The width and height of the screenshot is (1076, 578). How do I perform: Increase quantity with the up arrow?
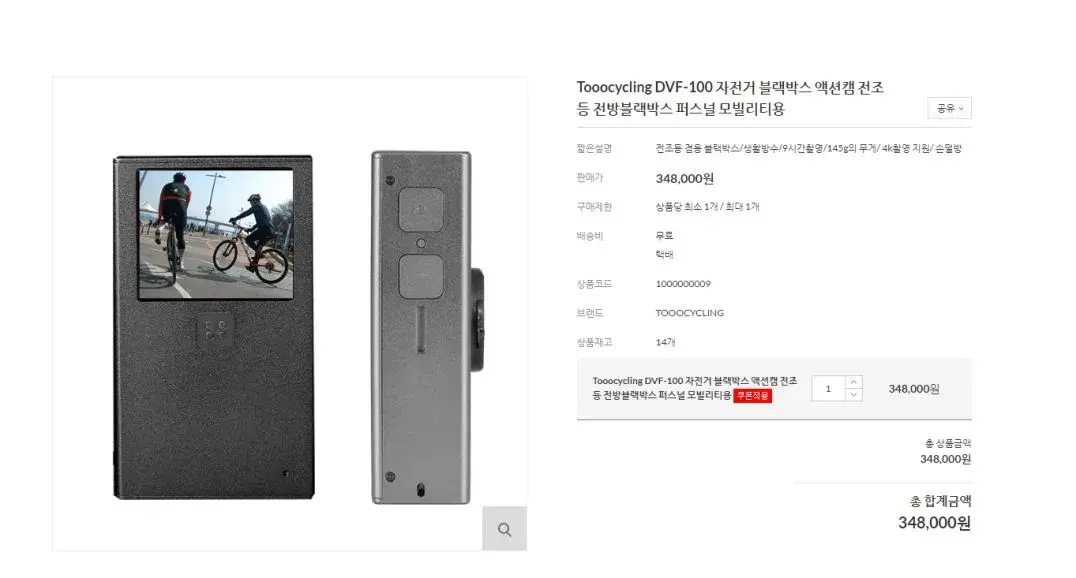(854, 382)
